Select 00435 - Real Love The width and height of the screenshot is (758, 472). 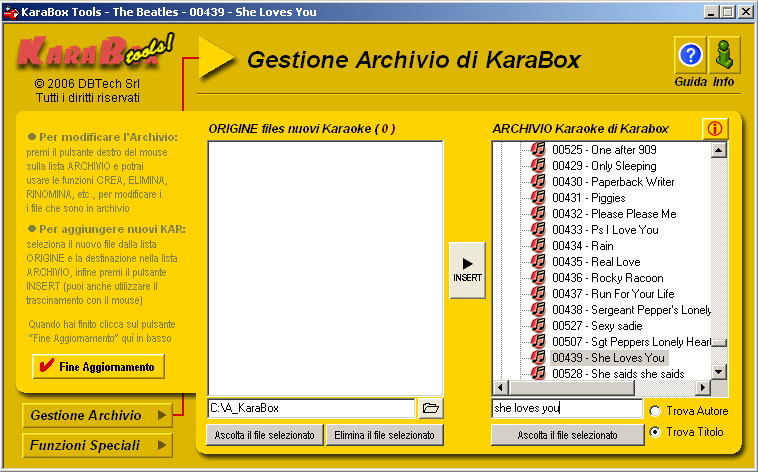[x=596, y=261]
